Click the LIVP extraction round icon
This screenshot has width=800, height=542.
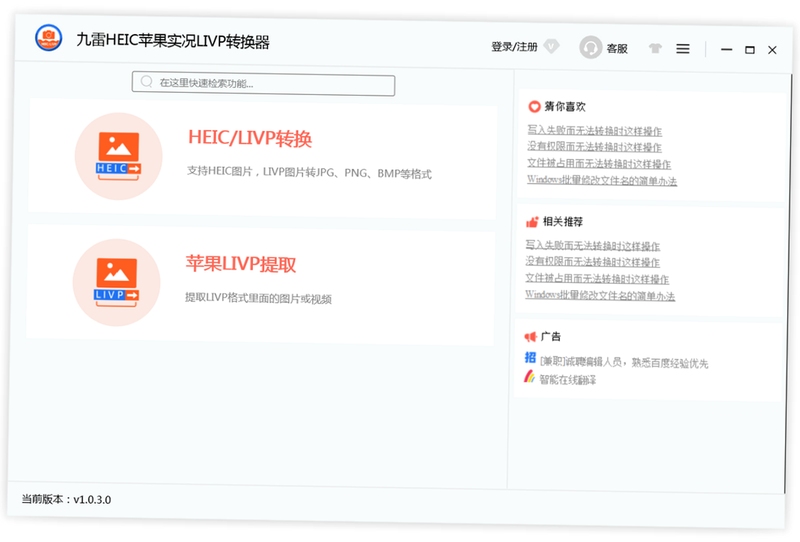[116, 282]
